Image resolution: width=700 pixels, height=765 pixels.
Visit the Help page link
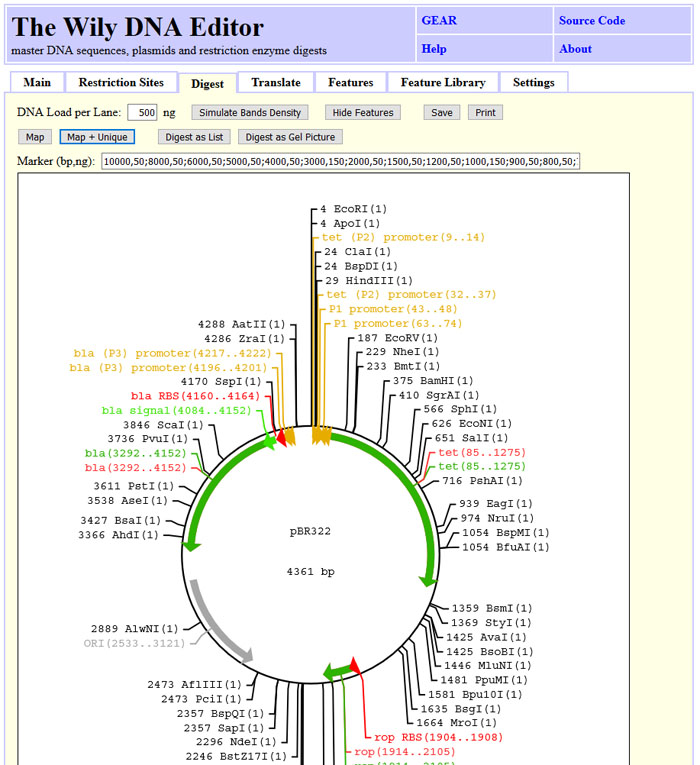434,49
